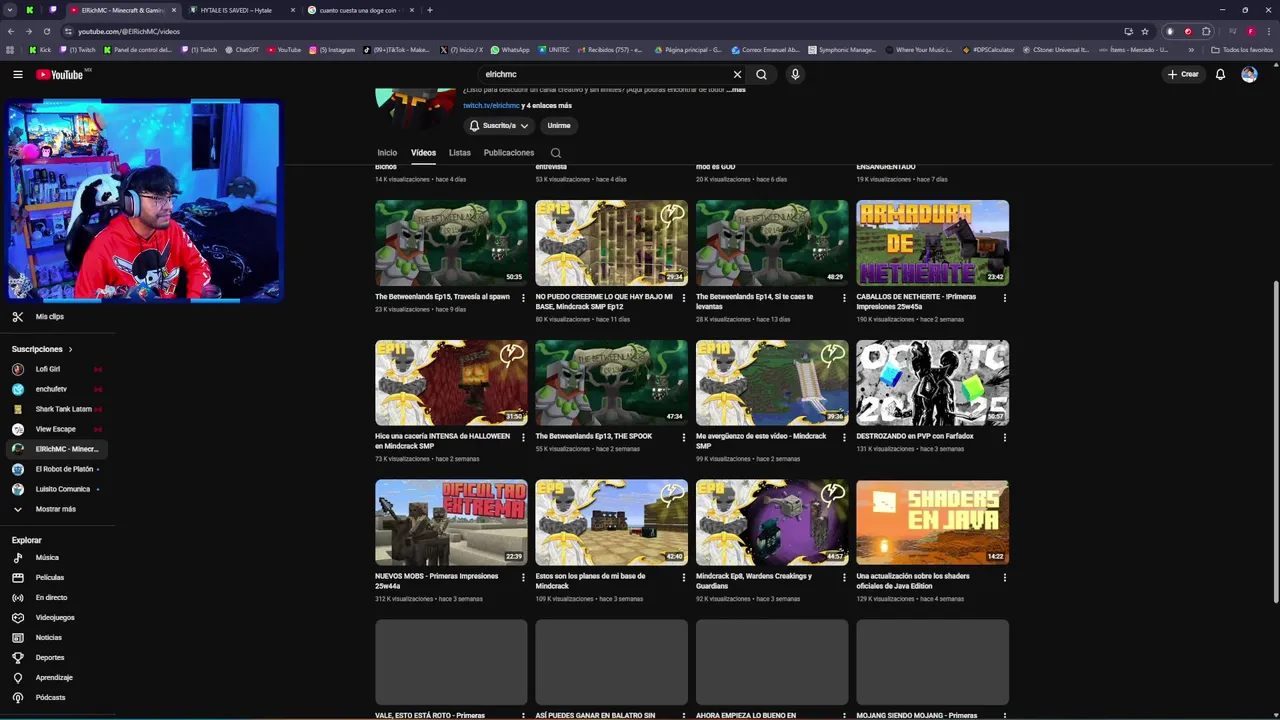Open options menu for shaders oficiales video
Viewport: 1280px width, 720px height.
click(1005, 577)
